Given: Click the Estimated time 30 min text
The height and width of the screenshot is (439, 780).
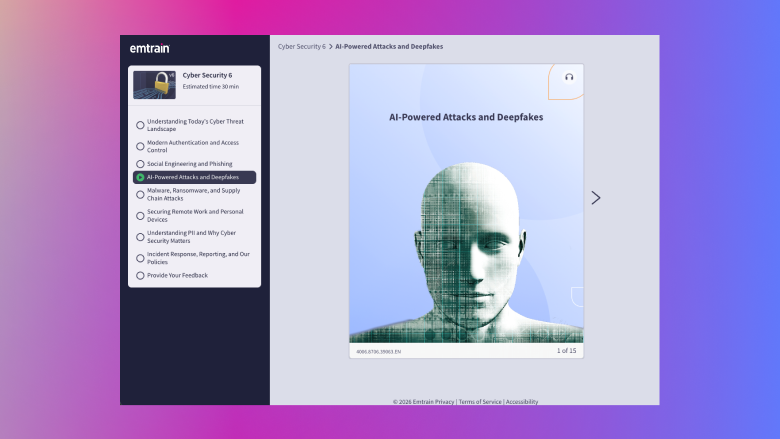Looking at the screenshot, I should (x=210, y=87).
